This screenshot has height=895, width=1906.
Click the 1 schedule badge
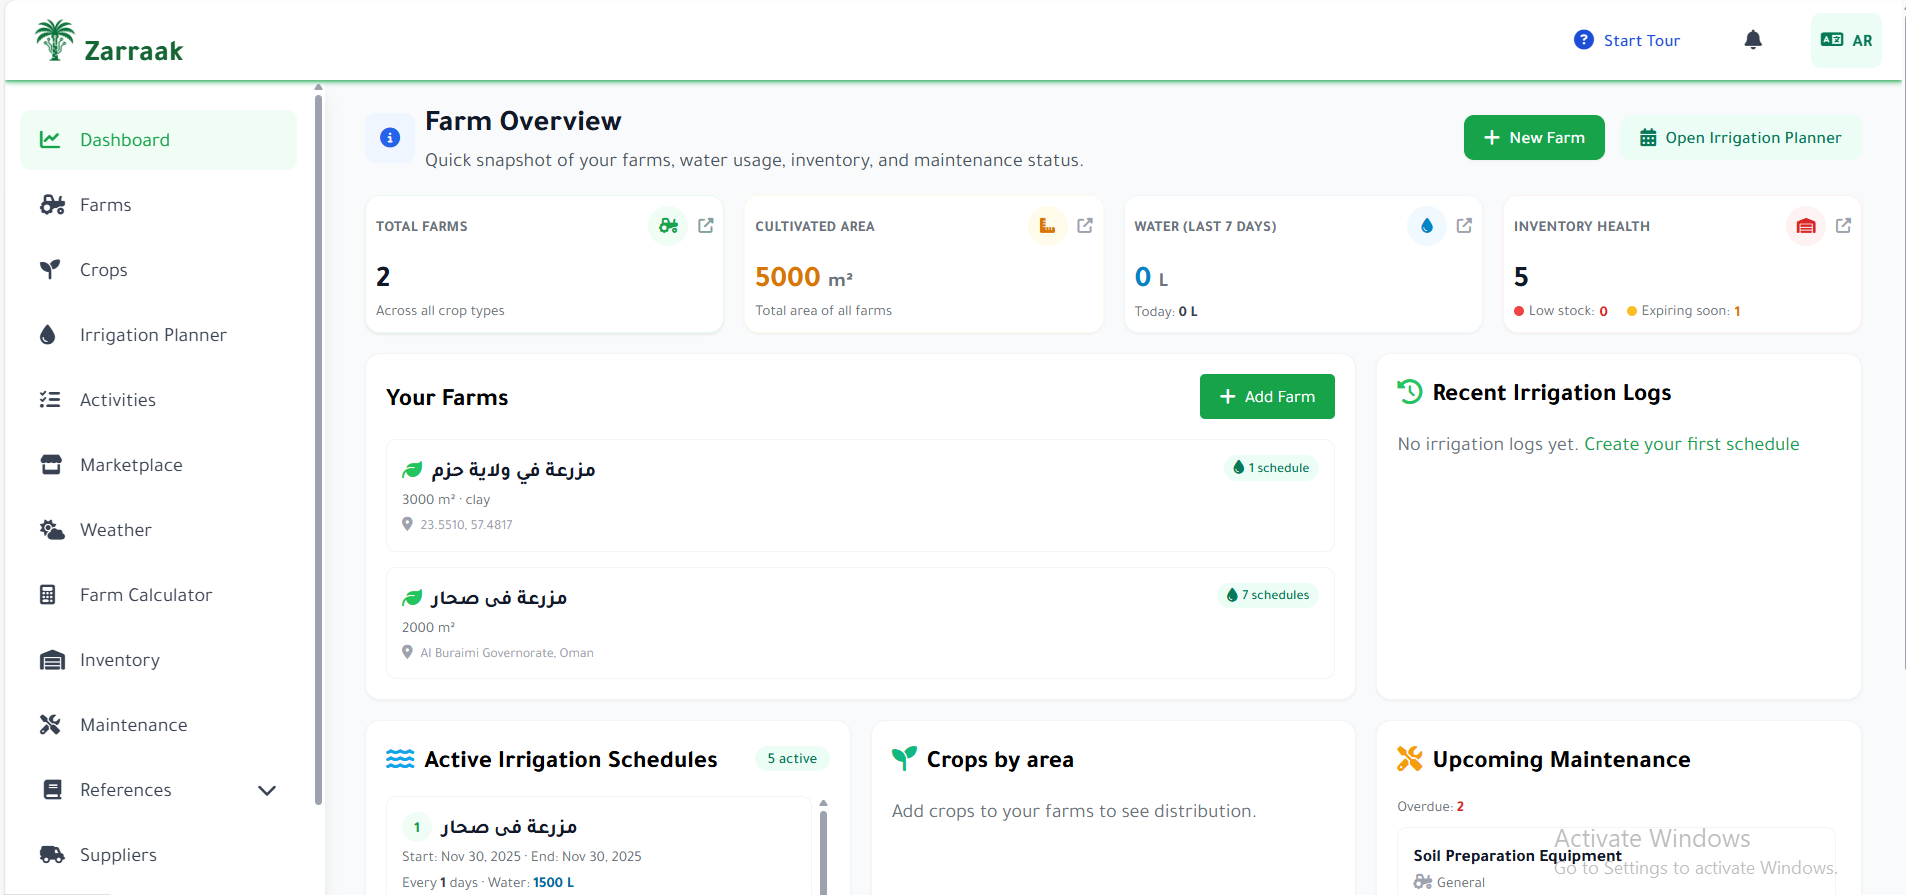1271,467
